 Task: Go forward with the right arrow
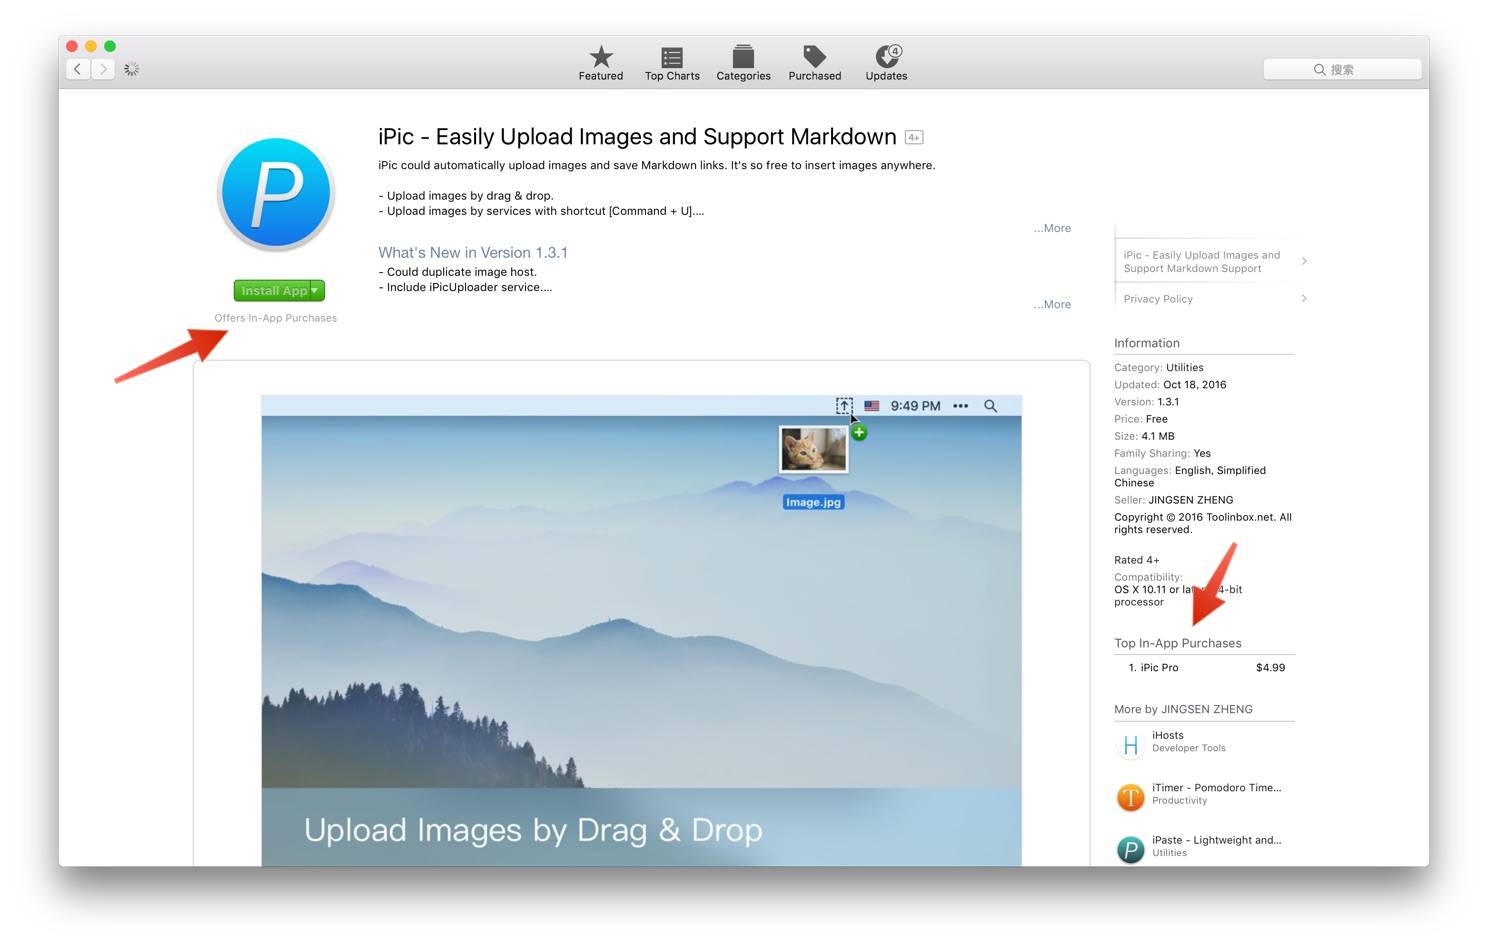(103, 69)
